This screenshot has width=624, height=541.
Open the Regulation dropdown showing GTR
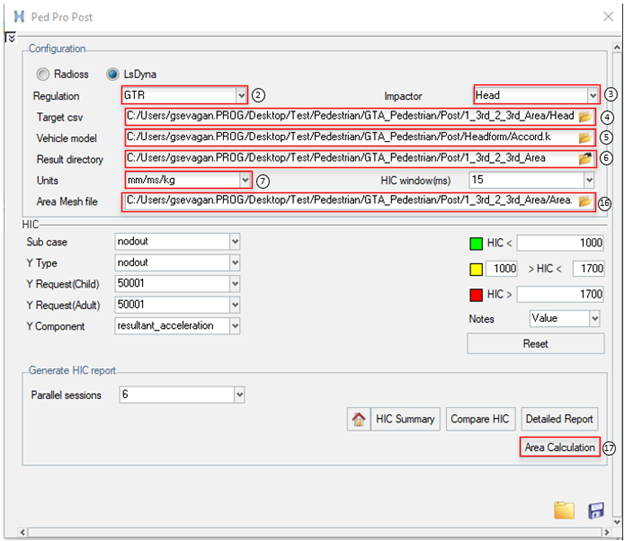pyautogui.click(x=184, y=96)
